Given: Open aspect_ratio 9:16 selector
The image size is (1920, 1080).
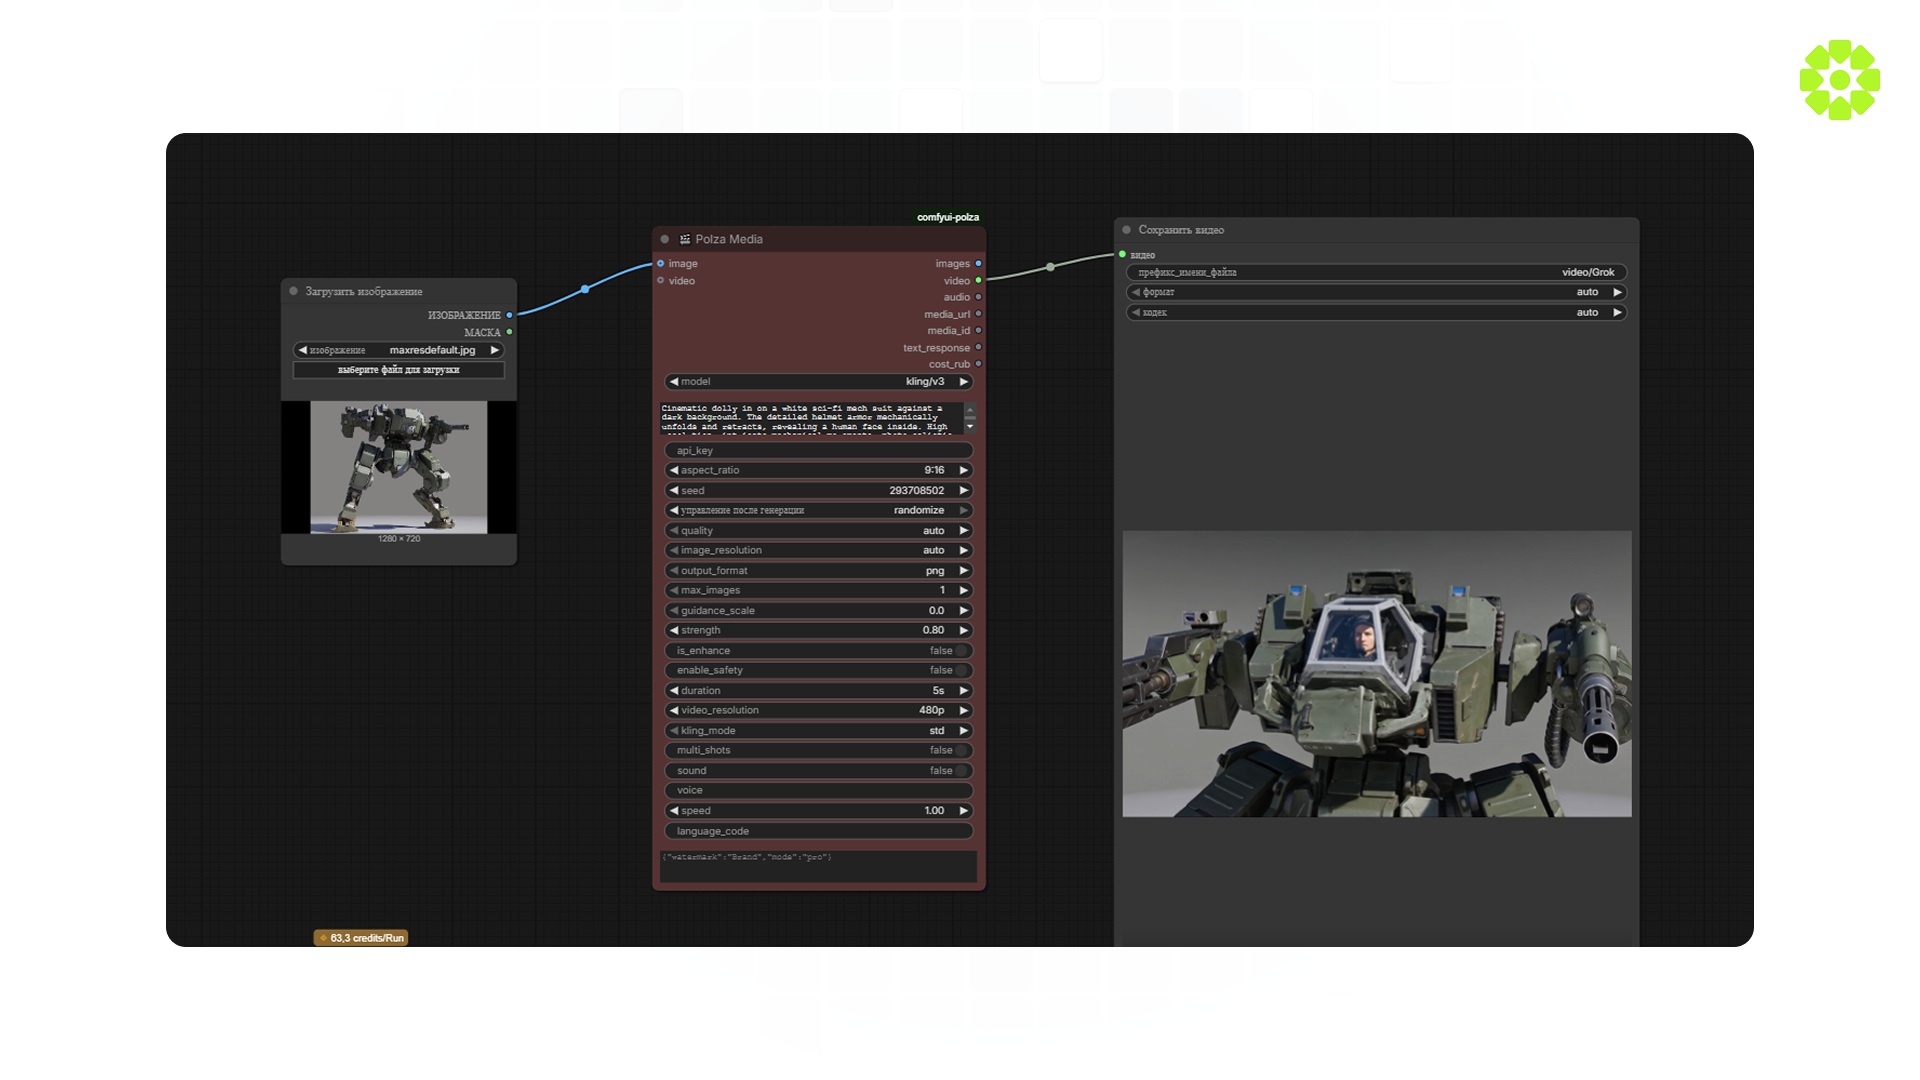Looking at the screenshot, I should tap(818, 470).
